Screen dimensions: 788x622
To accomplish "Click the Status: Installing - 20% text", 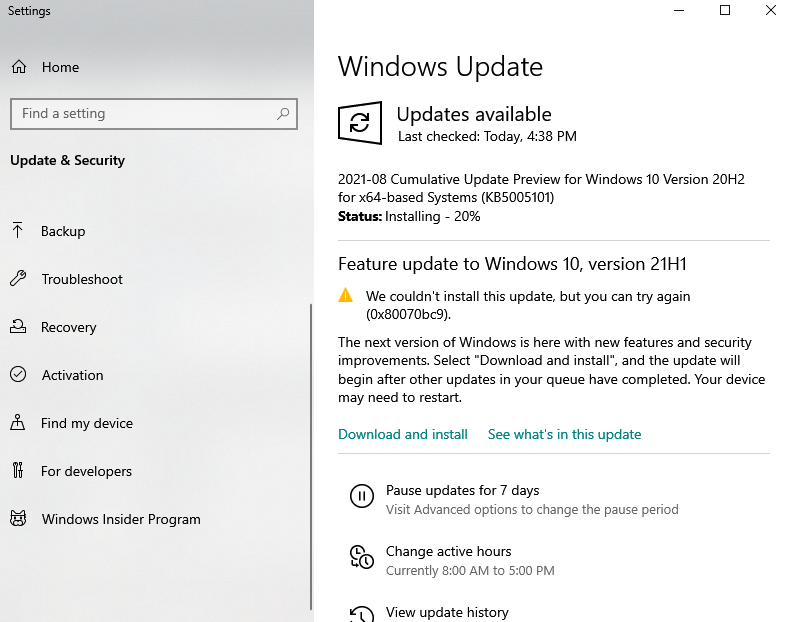I will tap(409, 217).
